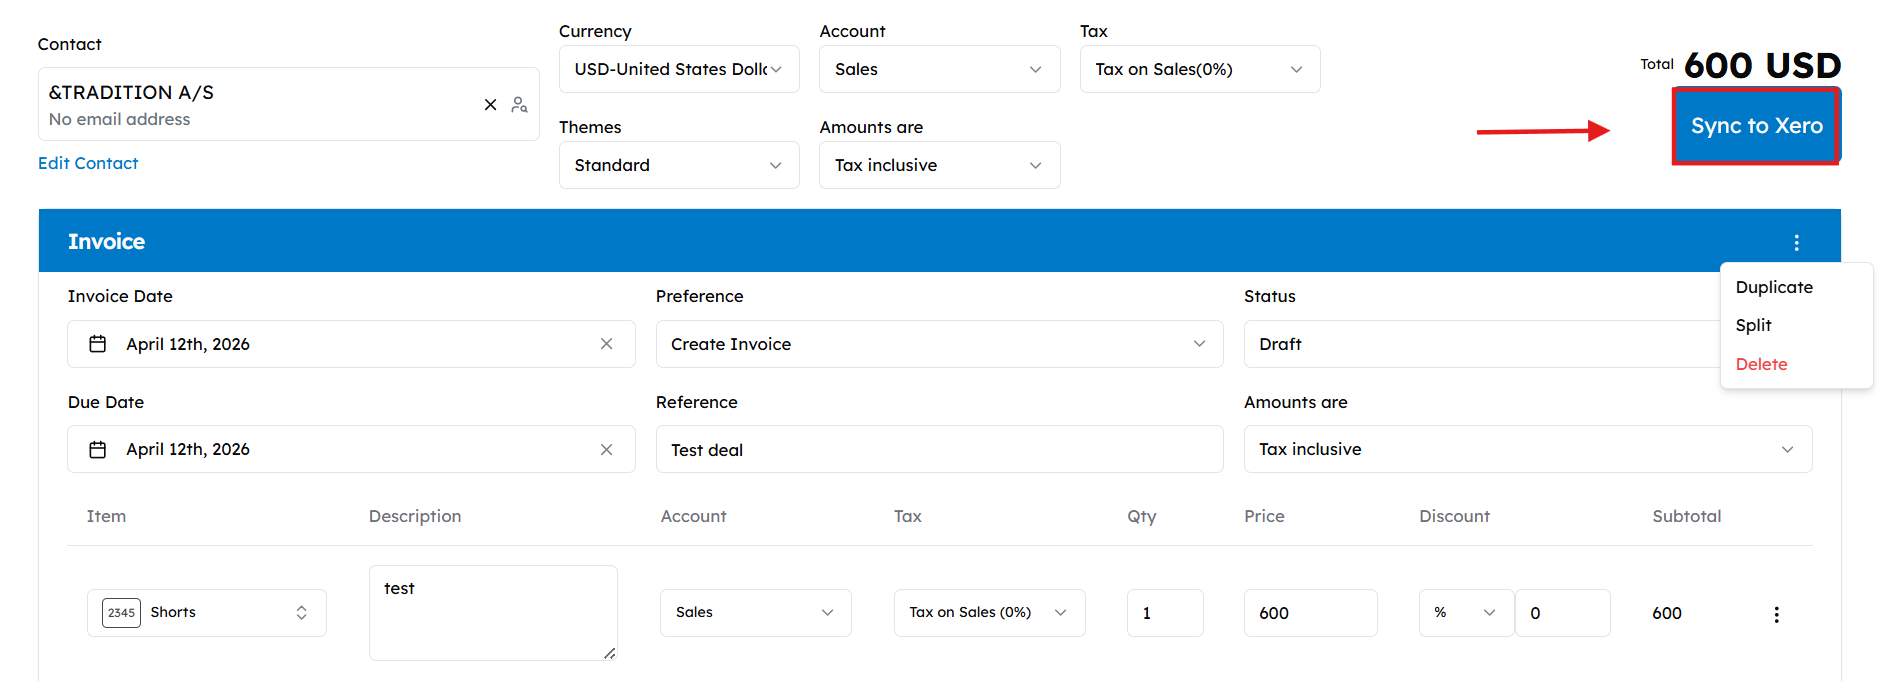Click the description textarea resize handle
The image size is (1894, 681).
point(609,652)
